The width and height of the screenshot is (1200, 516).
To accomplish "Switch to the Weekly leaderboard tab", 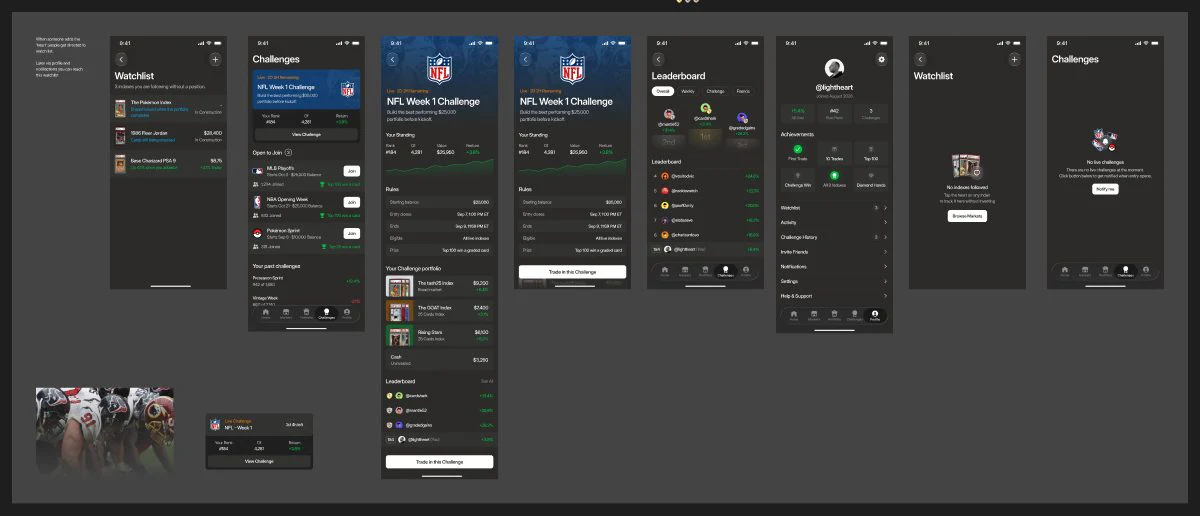I will pyautogui.click(x=688, y=91).
